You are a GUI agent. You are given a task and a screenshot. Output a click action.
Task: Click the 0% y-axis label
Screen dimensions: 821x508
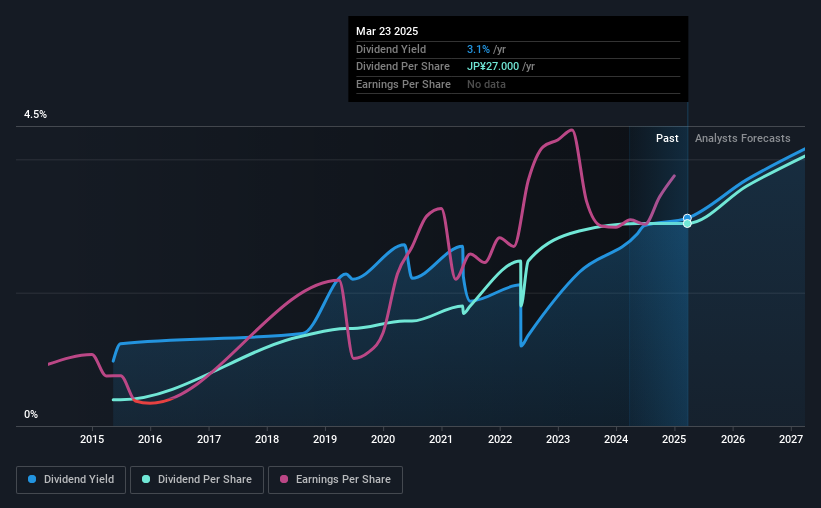[31, 414]
